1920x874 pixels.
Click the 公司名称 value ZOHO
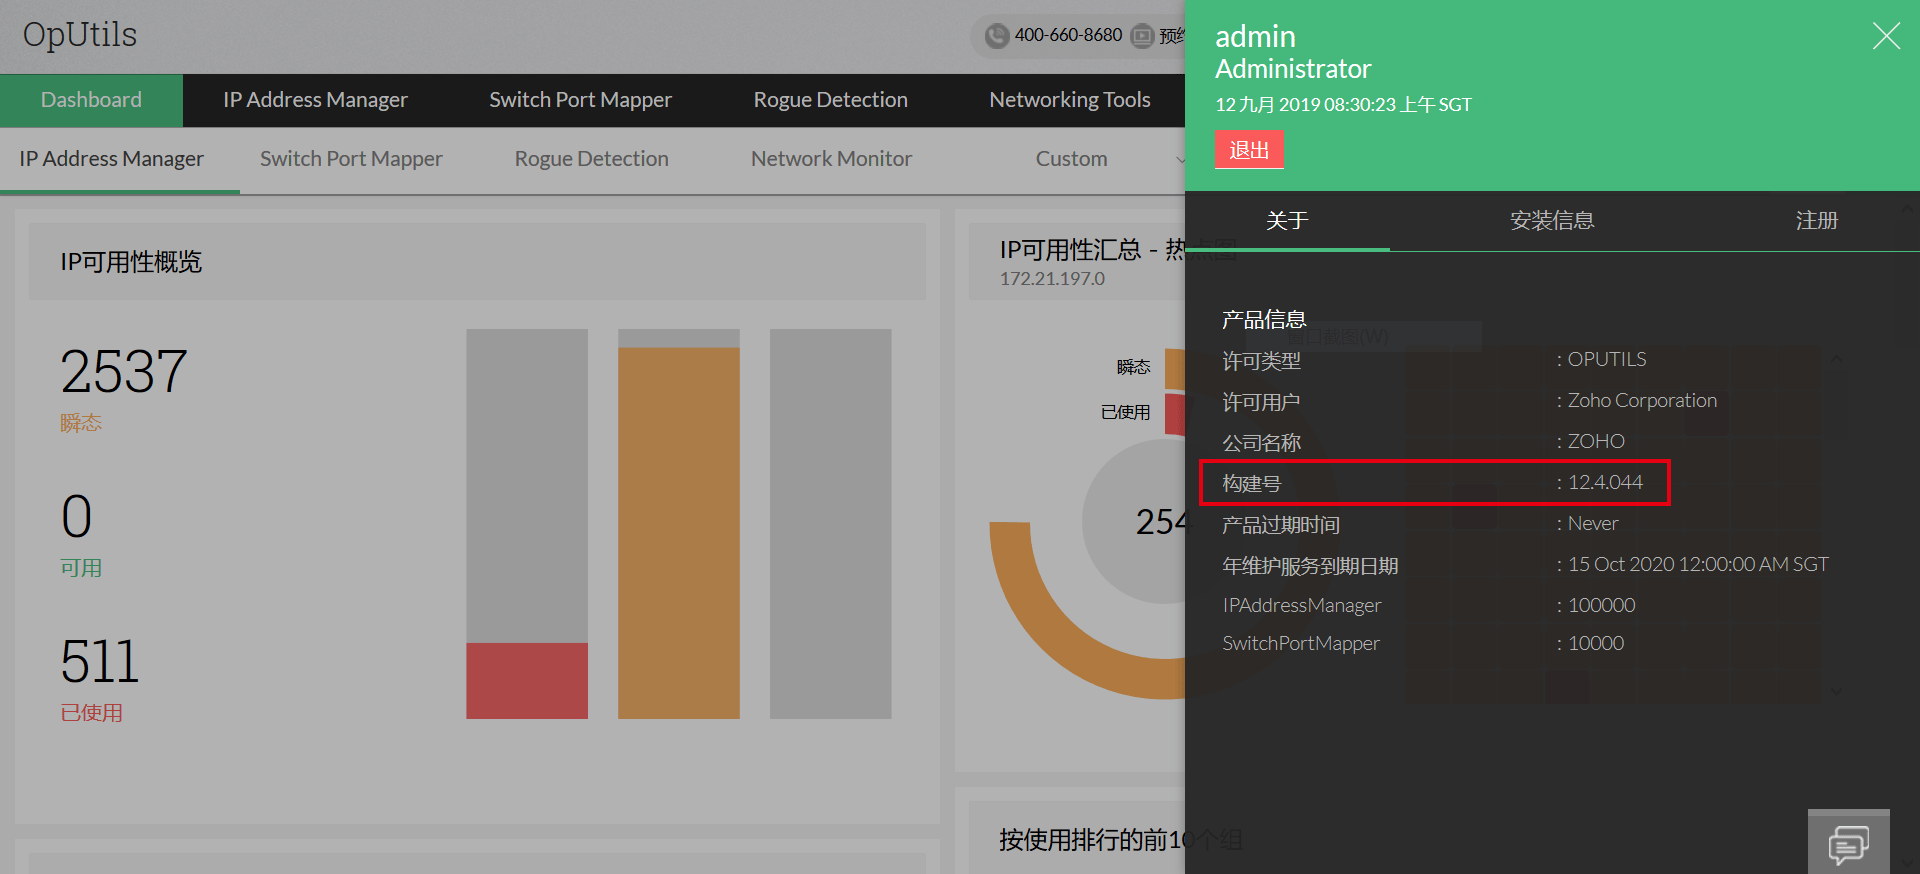1596,442
